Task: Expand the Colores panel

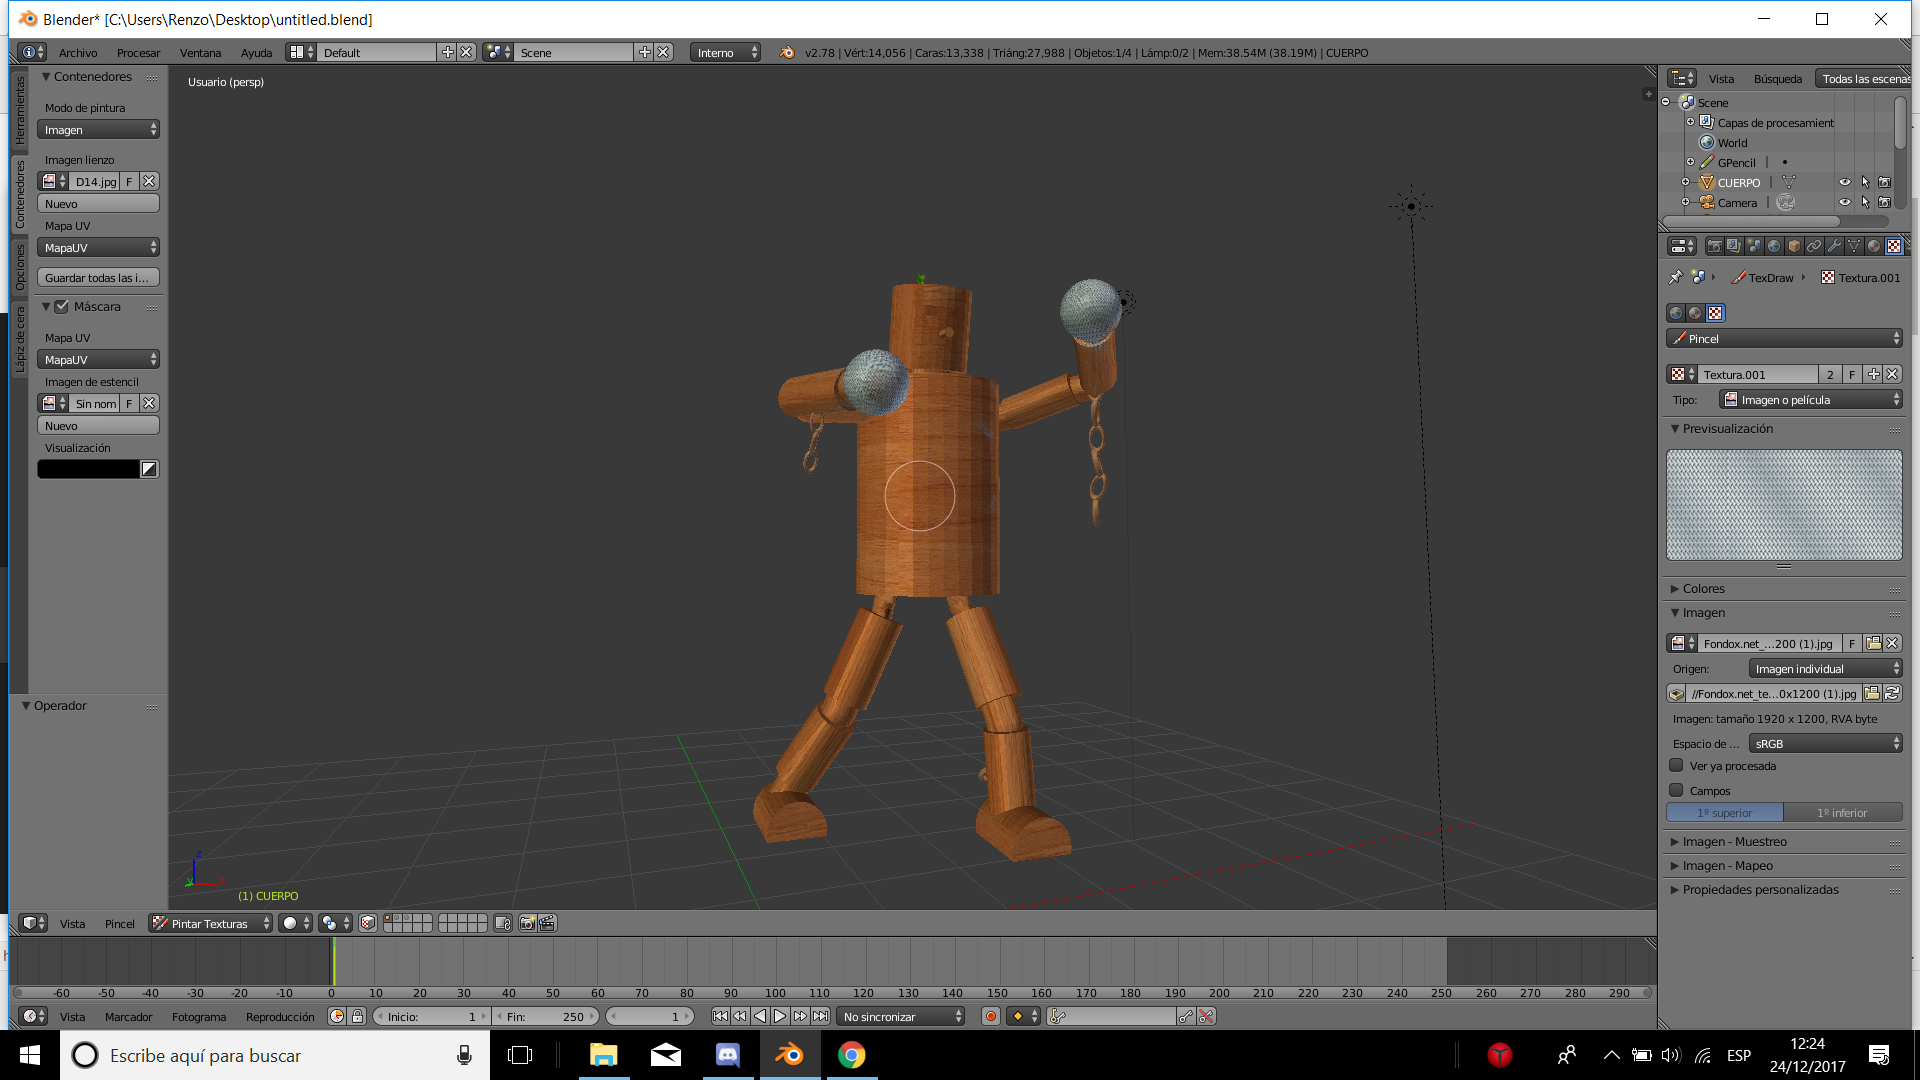Action: click(x=1703, y=589)
